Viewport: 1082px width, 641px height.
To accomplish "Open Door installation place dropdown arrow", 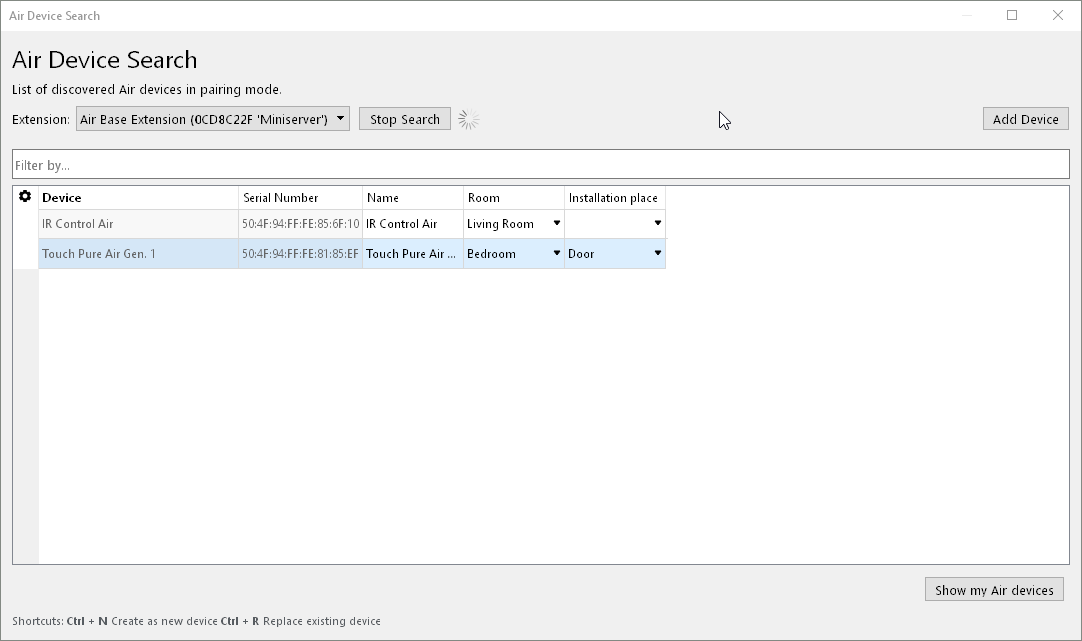I will [657, 253].
